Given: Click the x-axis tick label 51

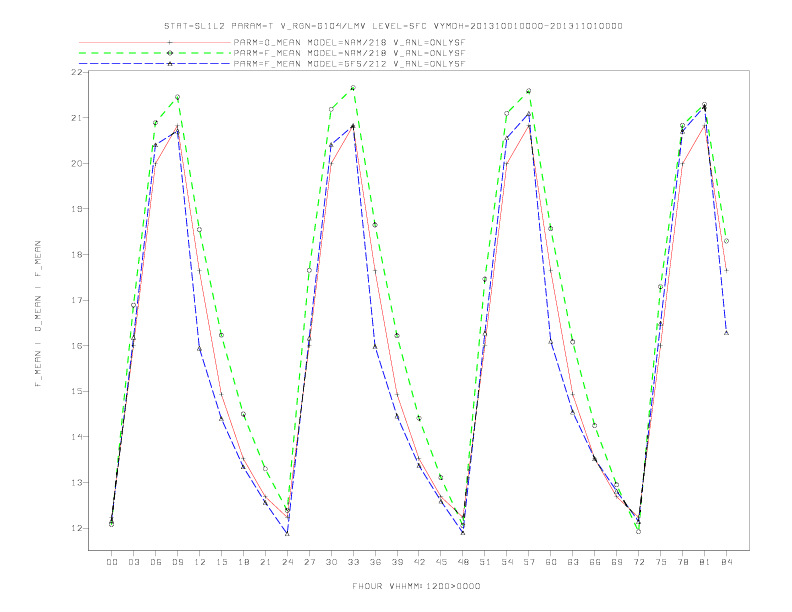Looking at the screenshot, I should coord(485,562).
